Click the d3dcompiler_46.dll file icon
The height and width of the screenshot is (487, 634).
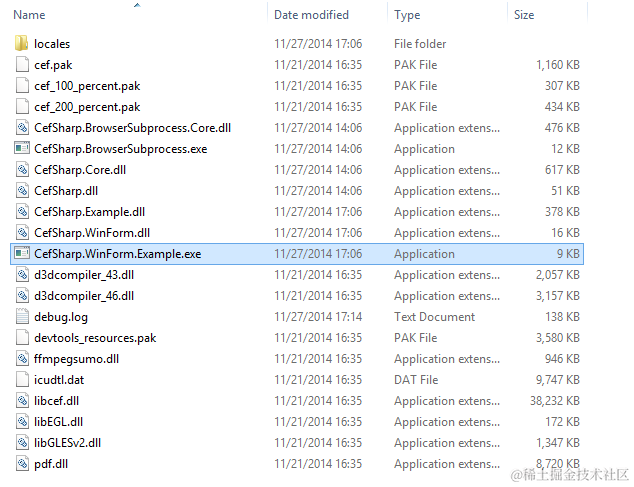(x=22, y=296)
